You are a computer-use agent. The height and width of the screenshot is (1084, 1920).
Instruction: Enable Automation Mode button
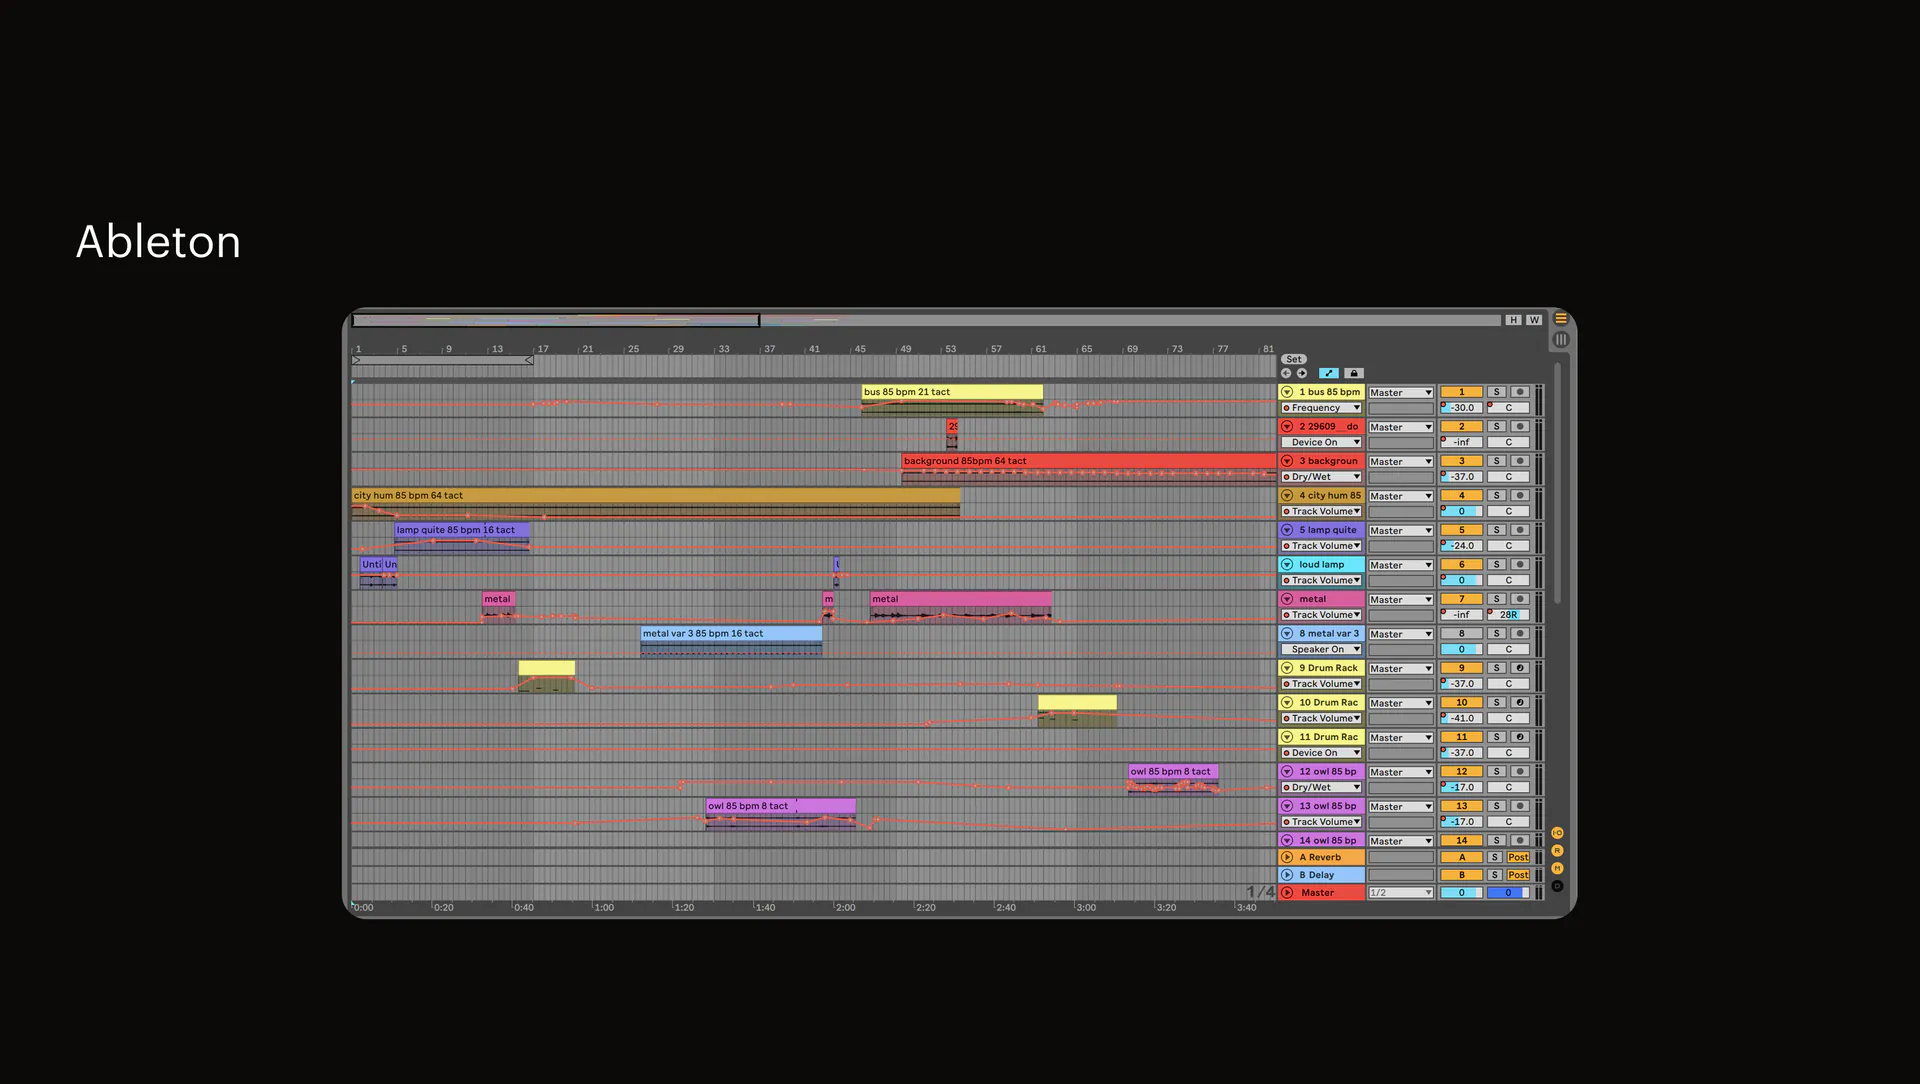pos(1329,373)
